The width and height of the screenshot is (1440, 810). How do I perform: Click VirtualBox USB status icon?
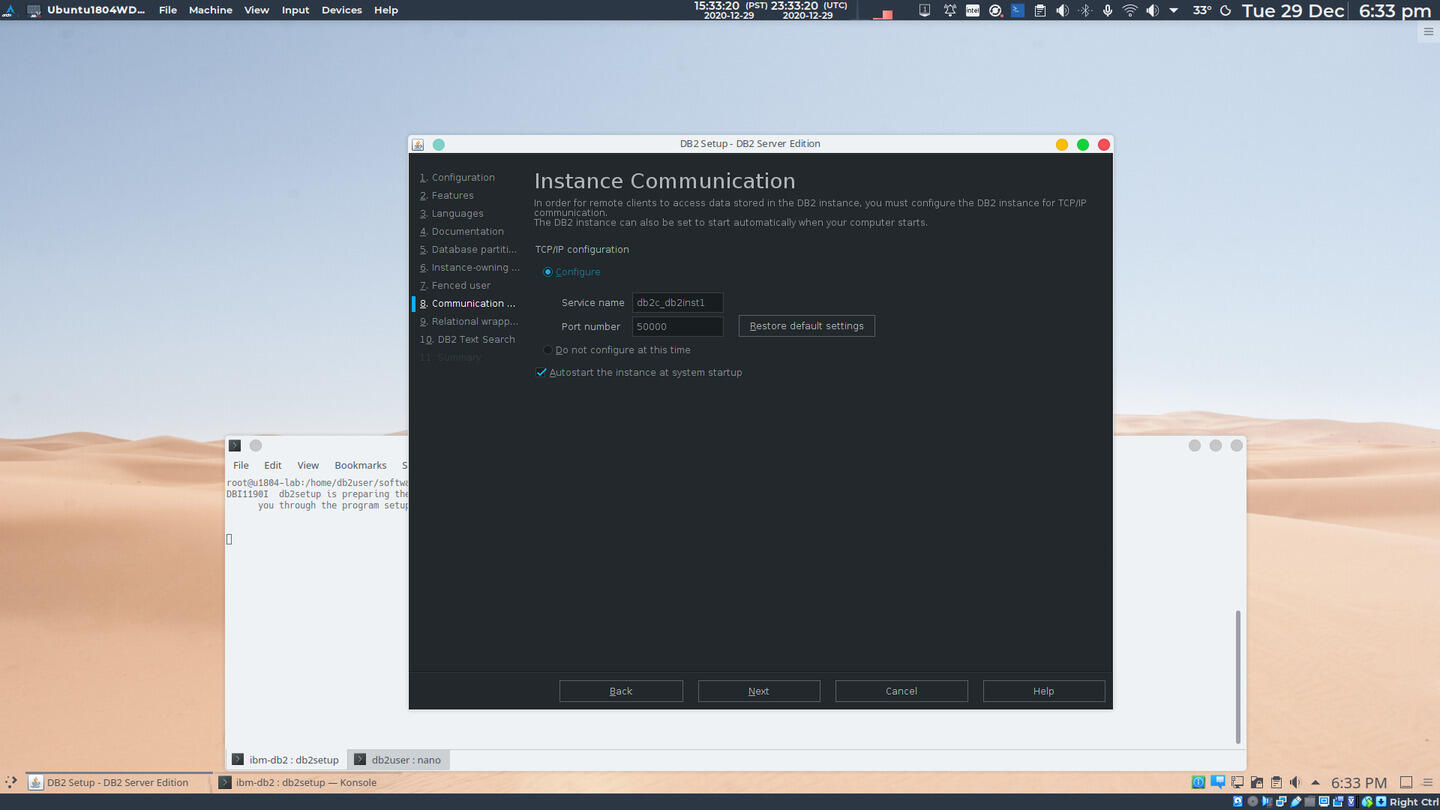point(1295,801)
